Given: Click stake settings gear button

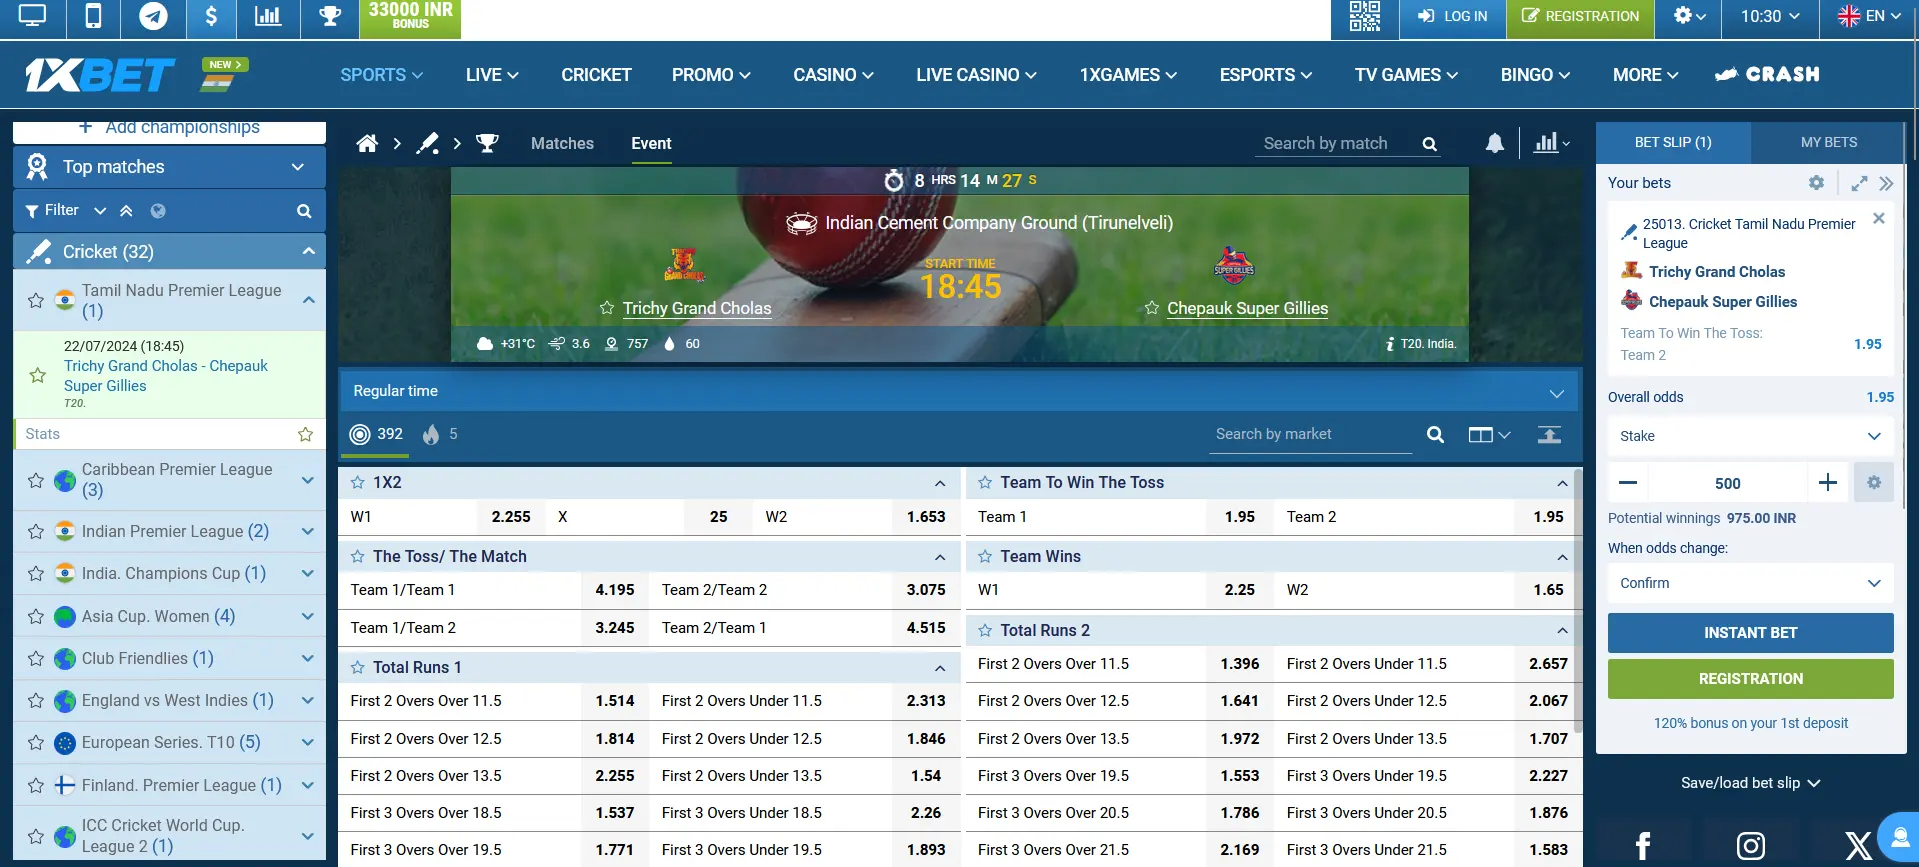Looking at the screenshot, I should point(1874,483).
